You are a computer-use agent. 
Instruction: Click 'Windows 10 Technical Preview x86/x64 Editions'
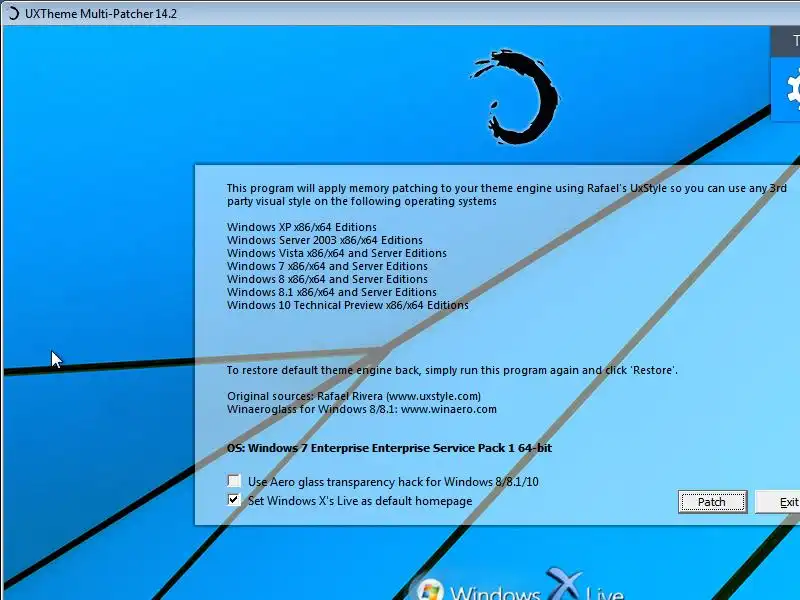[x=347, y=305]
